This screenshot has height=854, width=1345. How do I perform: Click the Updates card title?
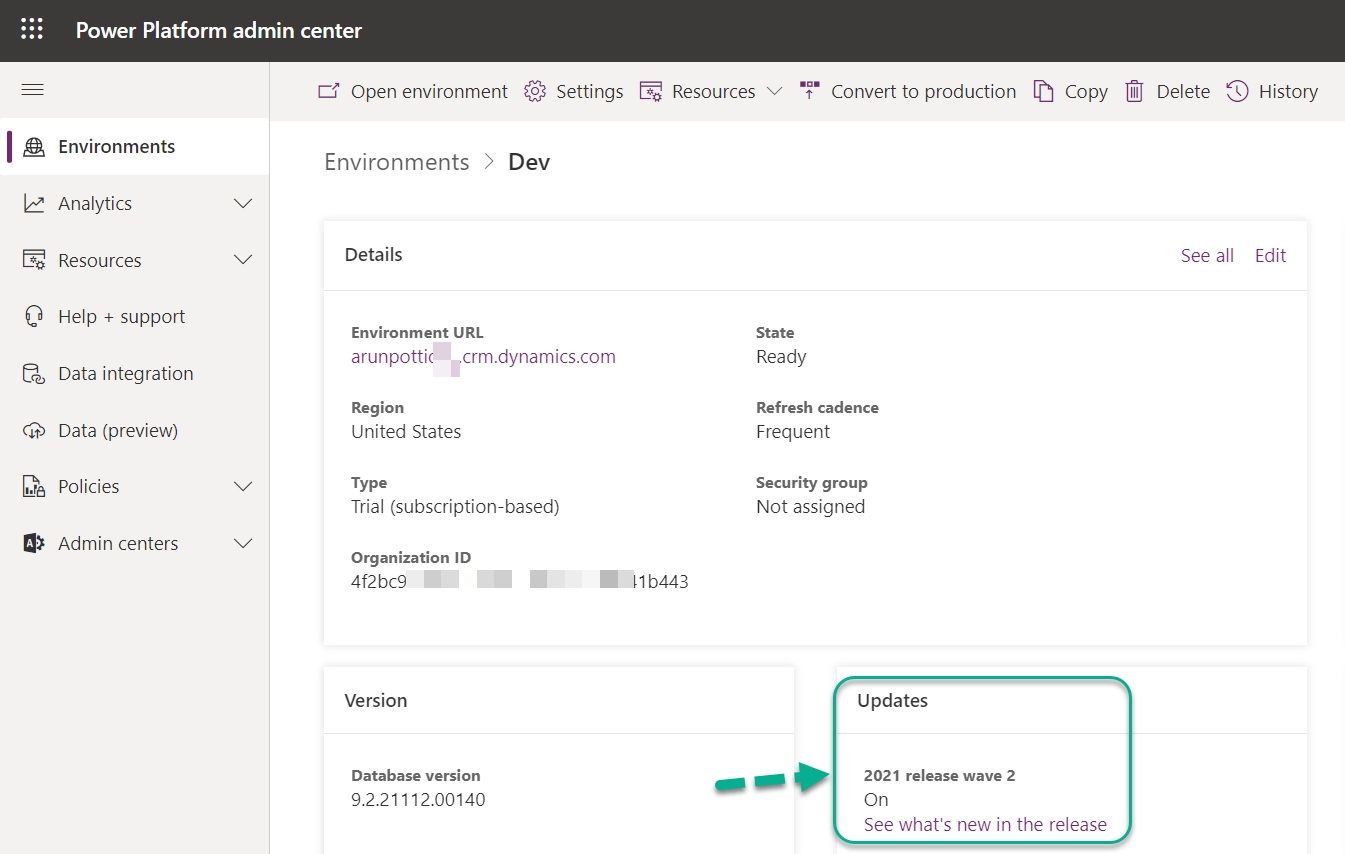[x=892, y=701]
